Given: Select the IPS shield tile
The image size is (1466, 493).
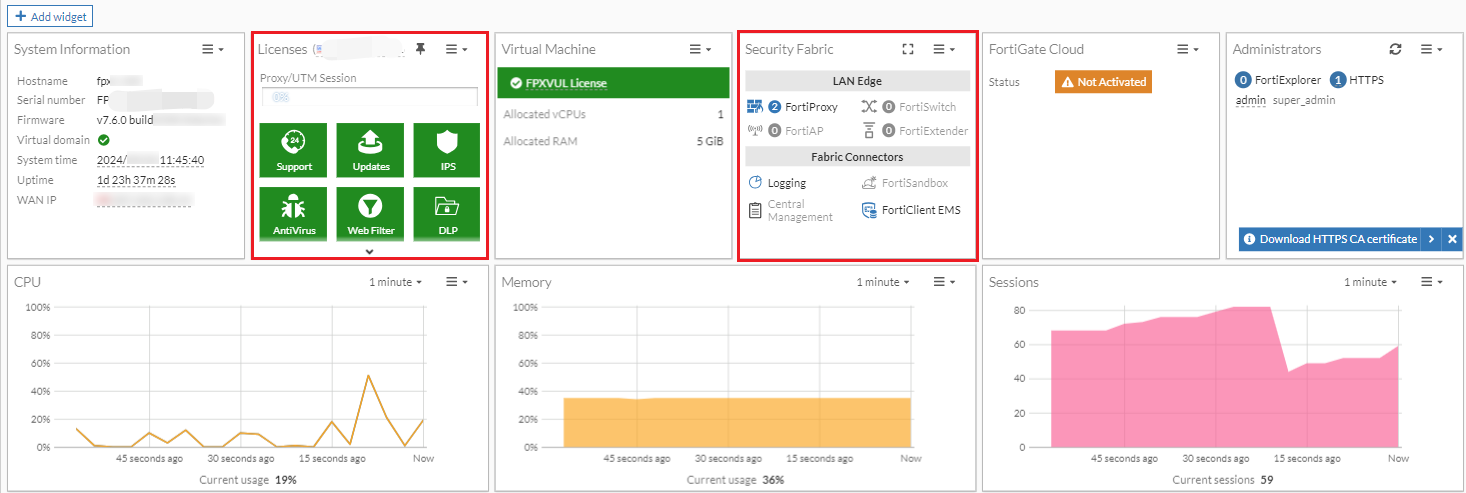Looking at the screenshot, I should [447, 149].
